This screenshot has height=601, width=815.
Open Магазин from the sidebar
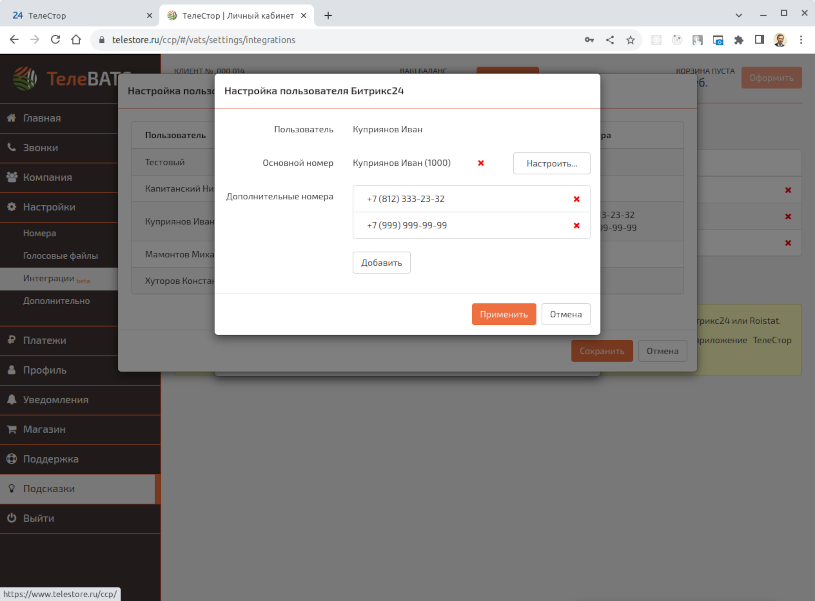80,430
